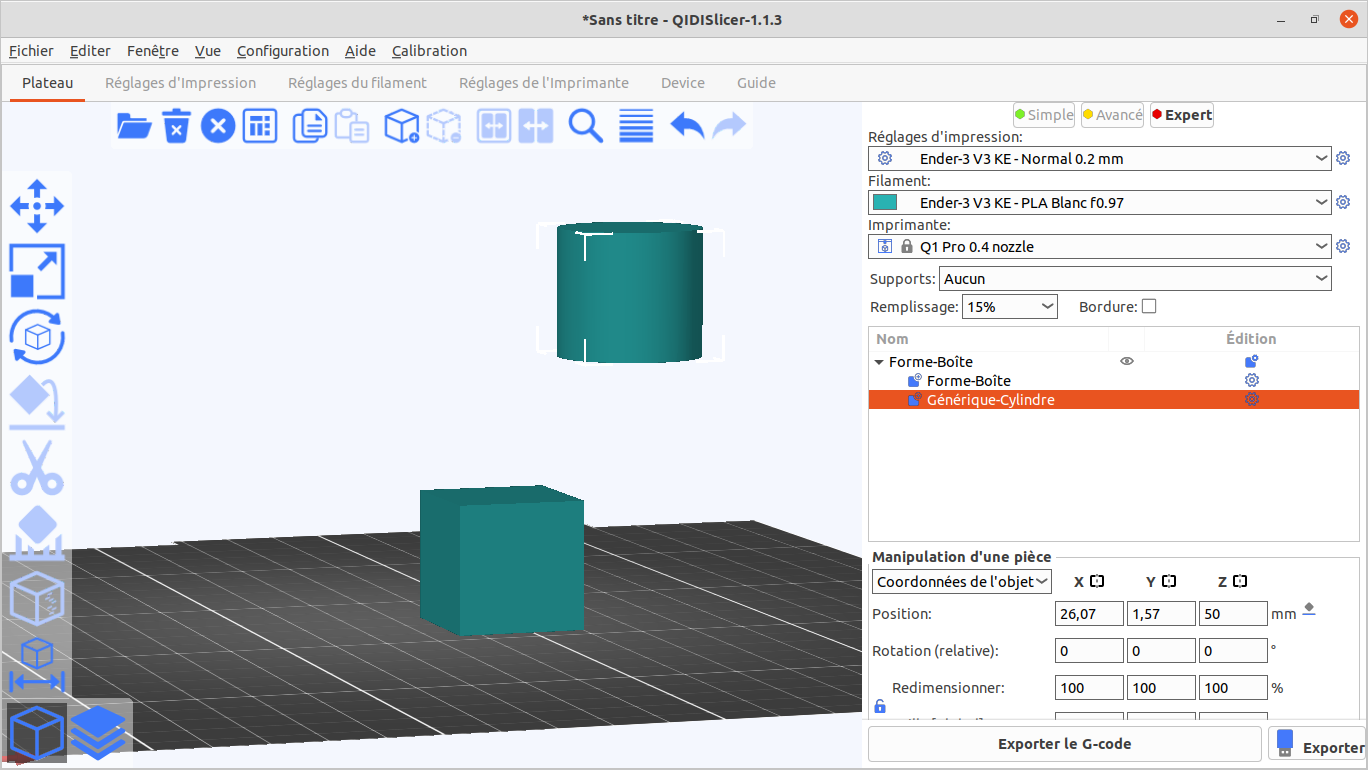1368x770 pixels.
Task: Click the Position X input field
Action: tap(1089, 614)
